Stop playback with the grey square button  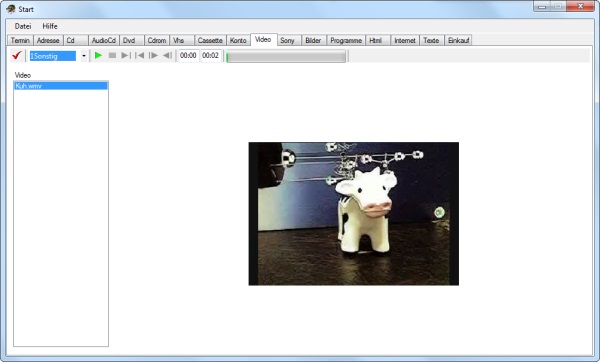tap(112, 55)
